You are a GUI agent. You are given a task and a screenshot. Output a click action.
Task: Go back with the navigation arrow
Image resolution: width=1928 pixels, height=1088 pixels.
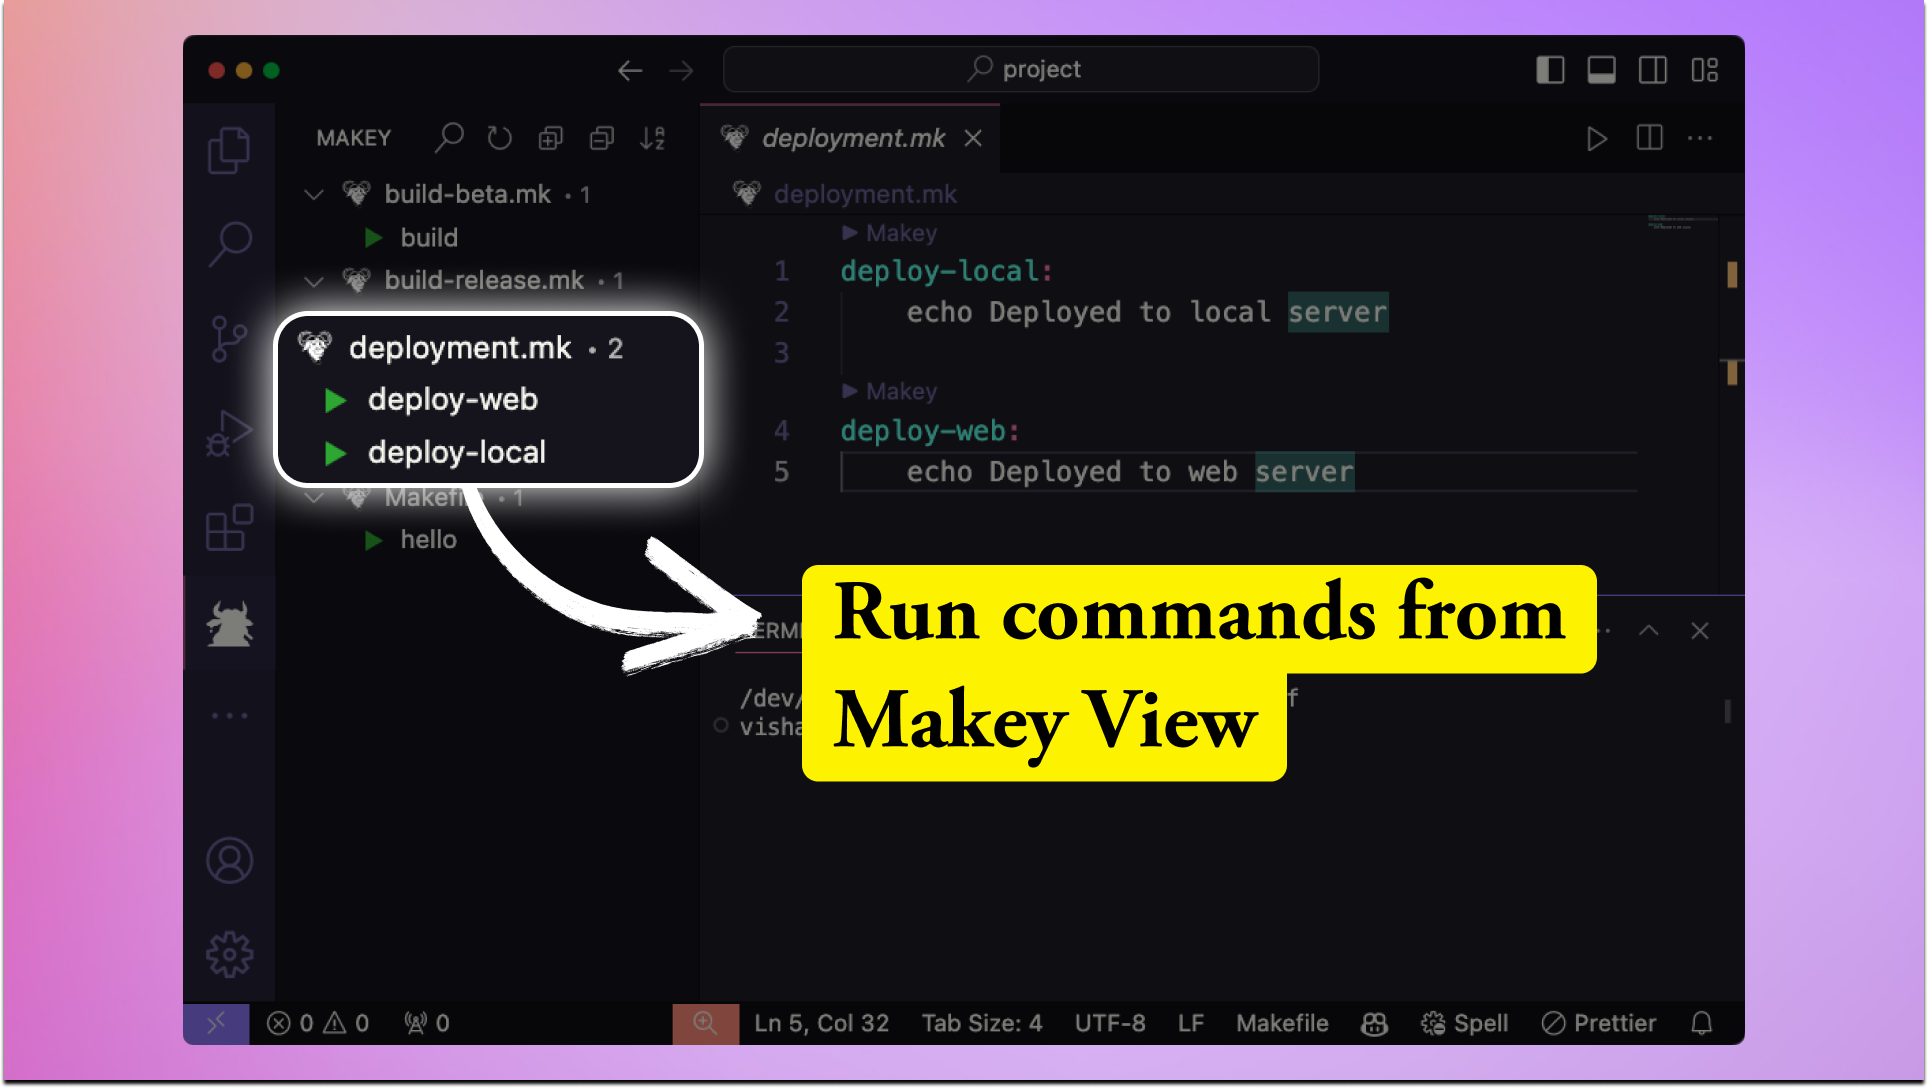coord(630,70)
